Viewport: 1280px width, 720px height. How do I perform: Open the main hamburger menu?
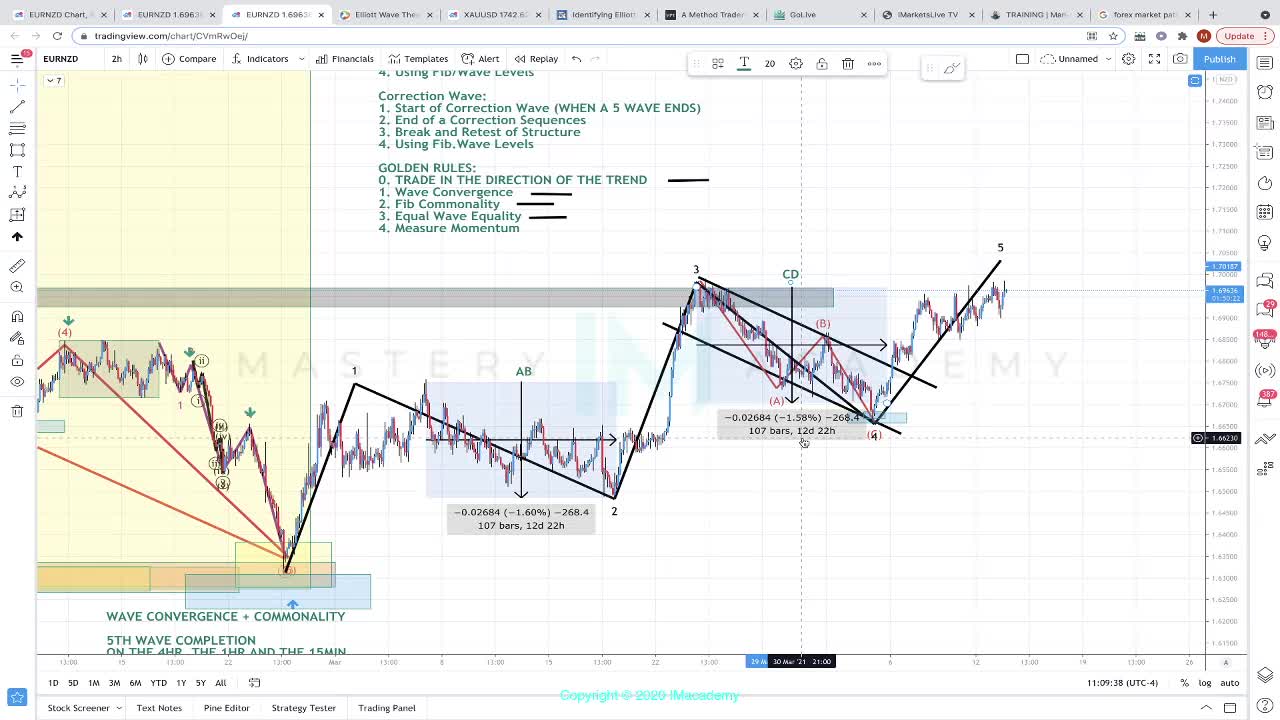click(x=17, y=59)
